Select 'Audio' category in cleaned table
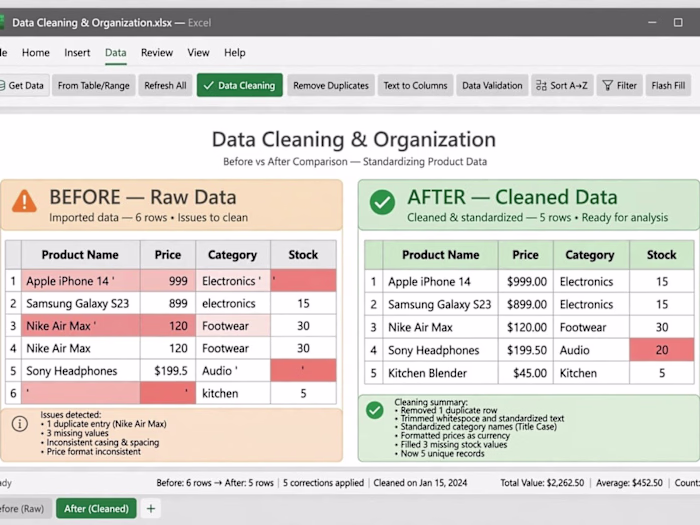 (592, 350)
